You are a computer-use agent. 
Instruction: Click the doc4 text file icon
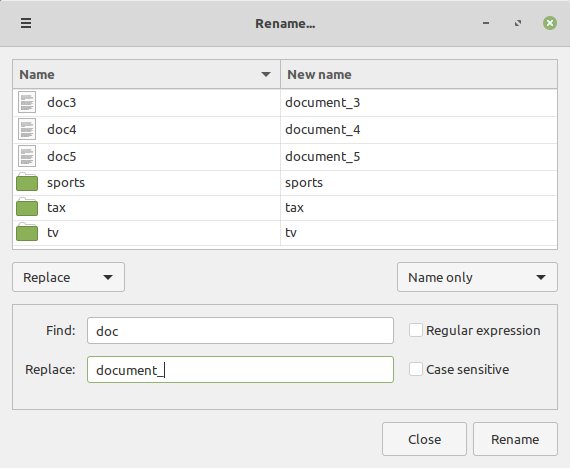point(27,129)
